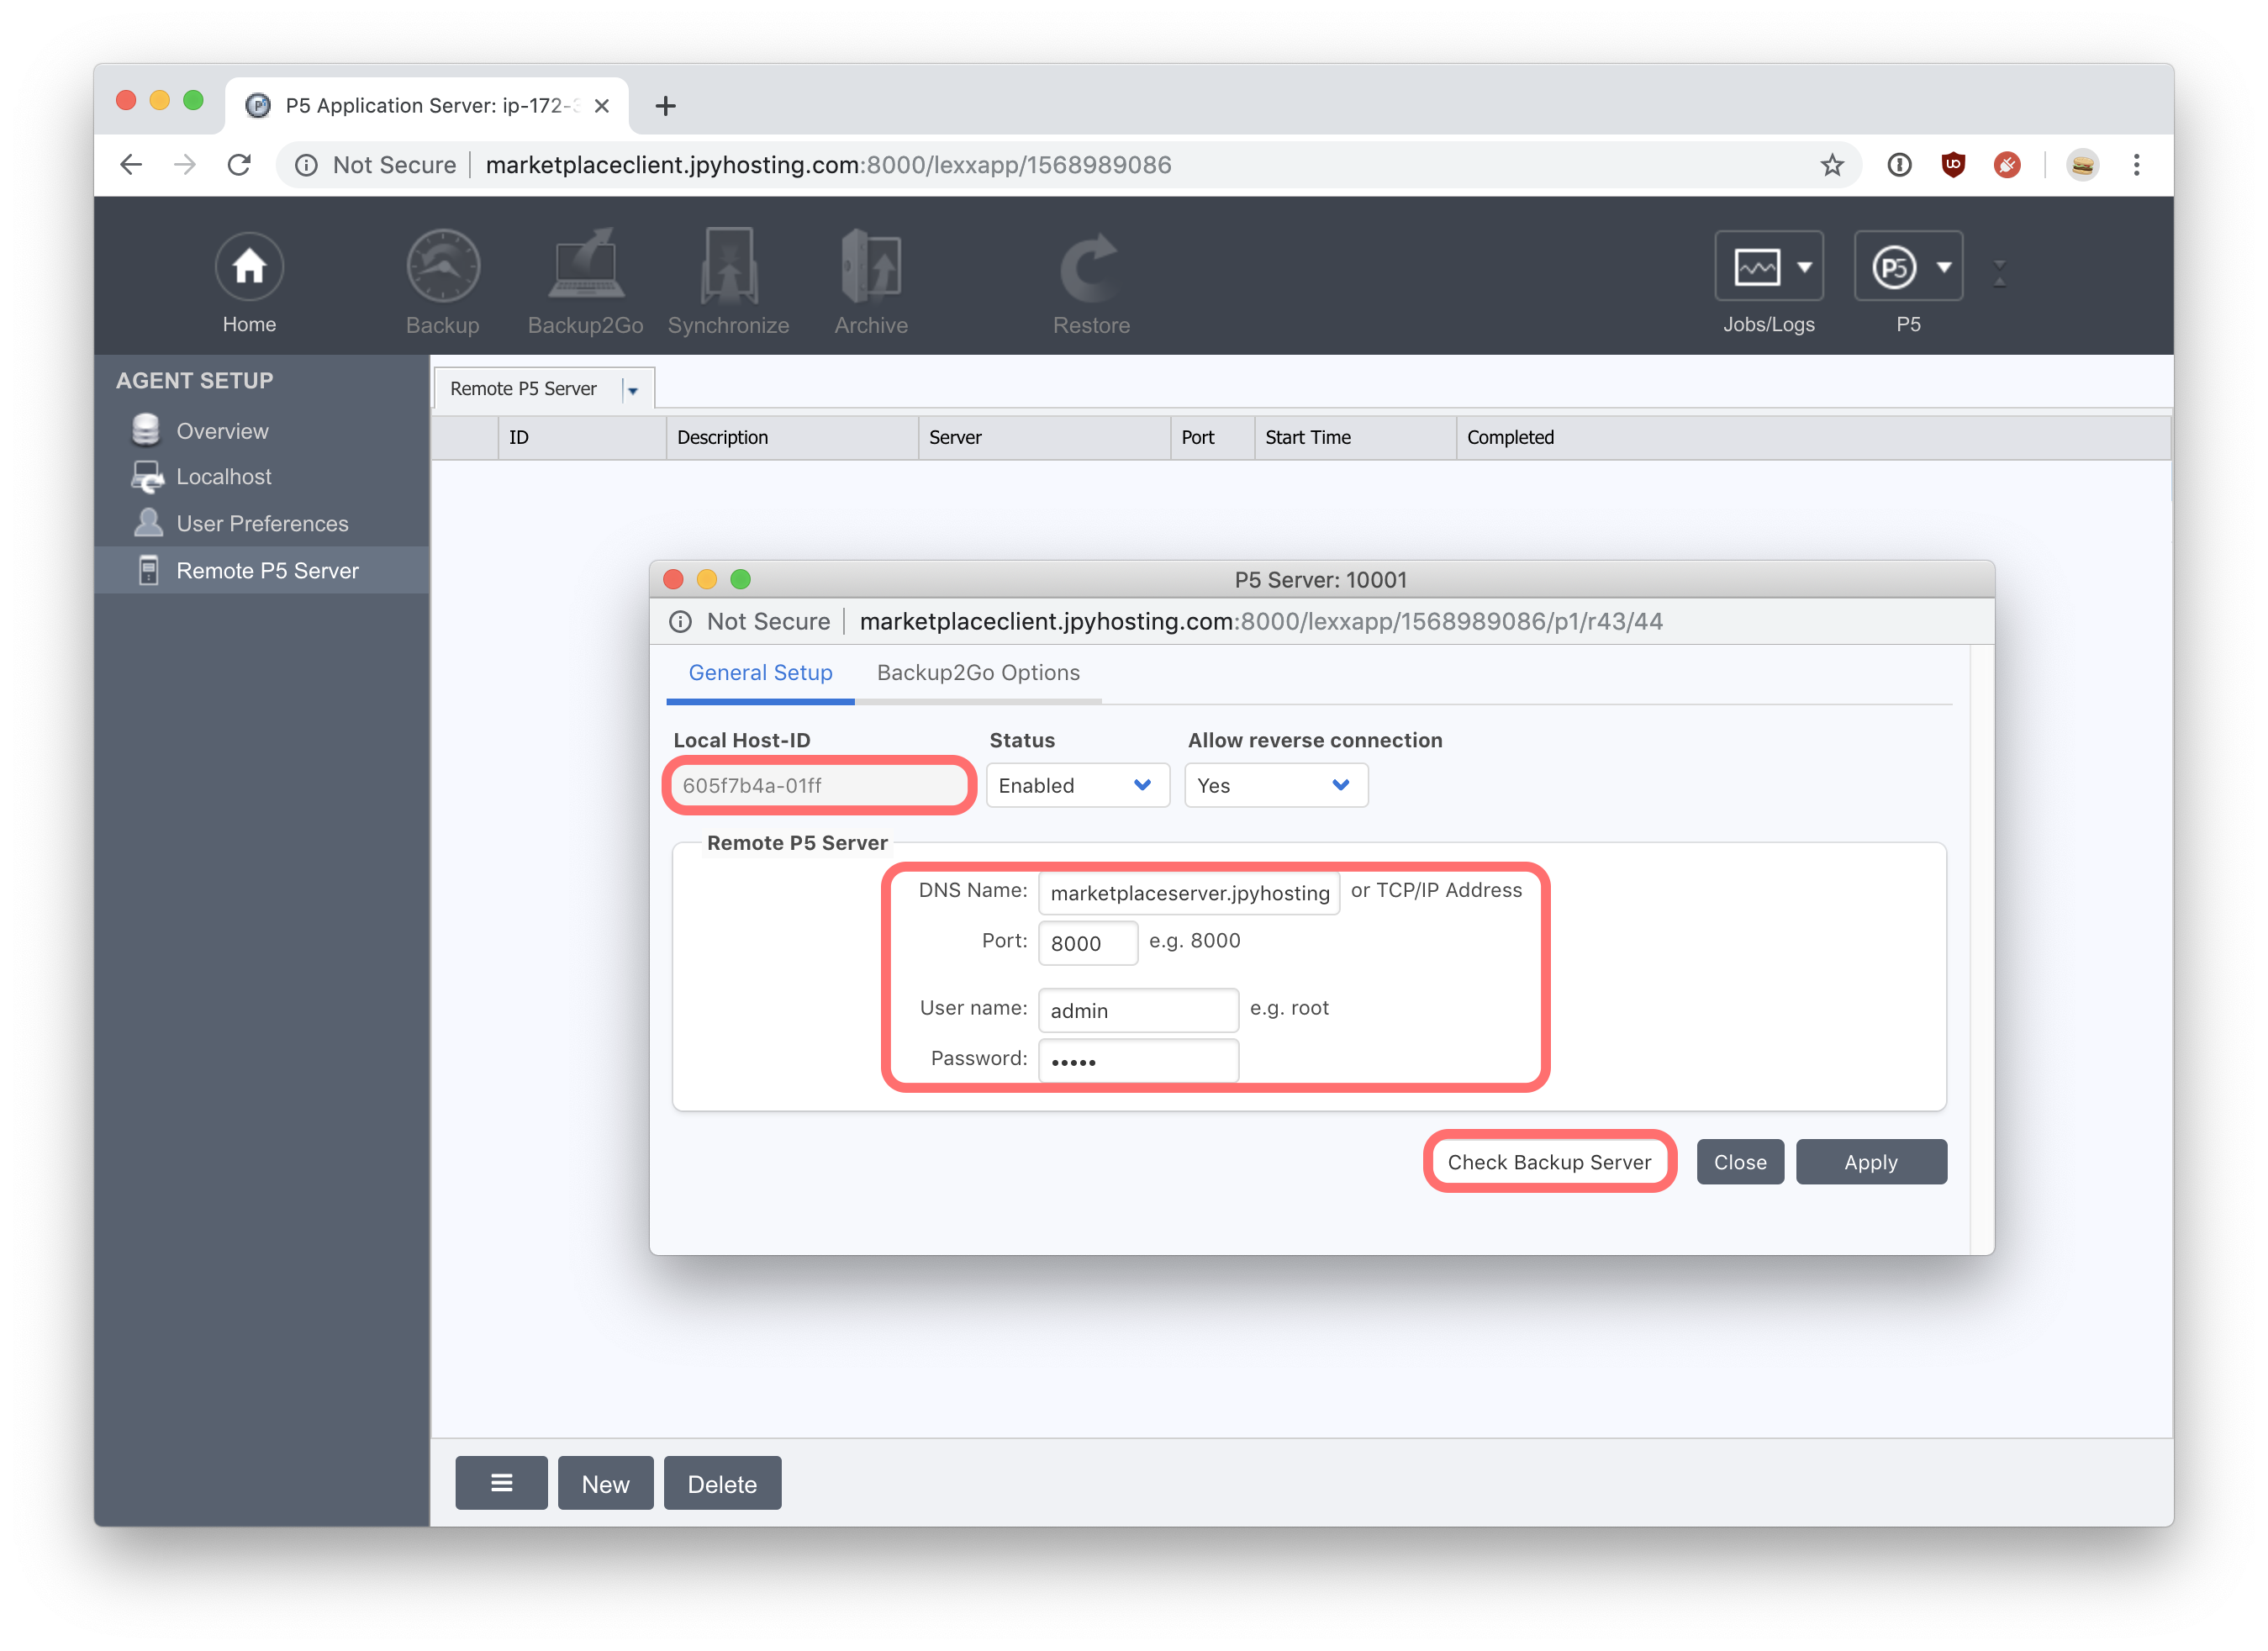This screenshot has height=1651, width=2268.
Task: View site info icon in popup address bar
Action: click(680, 622)
